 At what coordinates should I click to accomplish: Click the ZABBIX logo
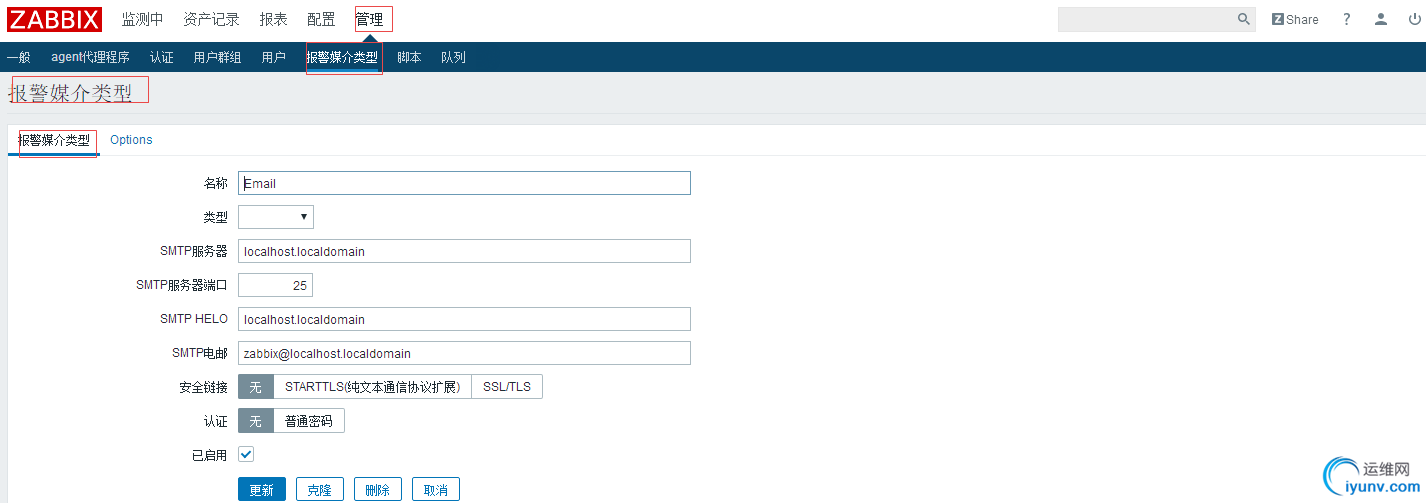(x=54, y=19)
